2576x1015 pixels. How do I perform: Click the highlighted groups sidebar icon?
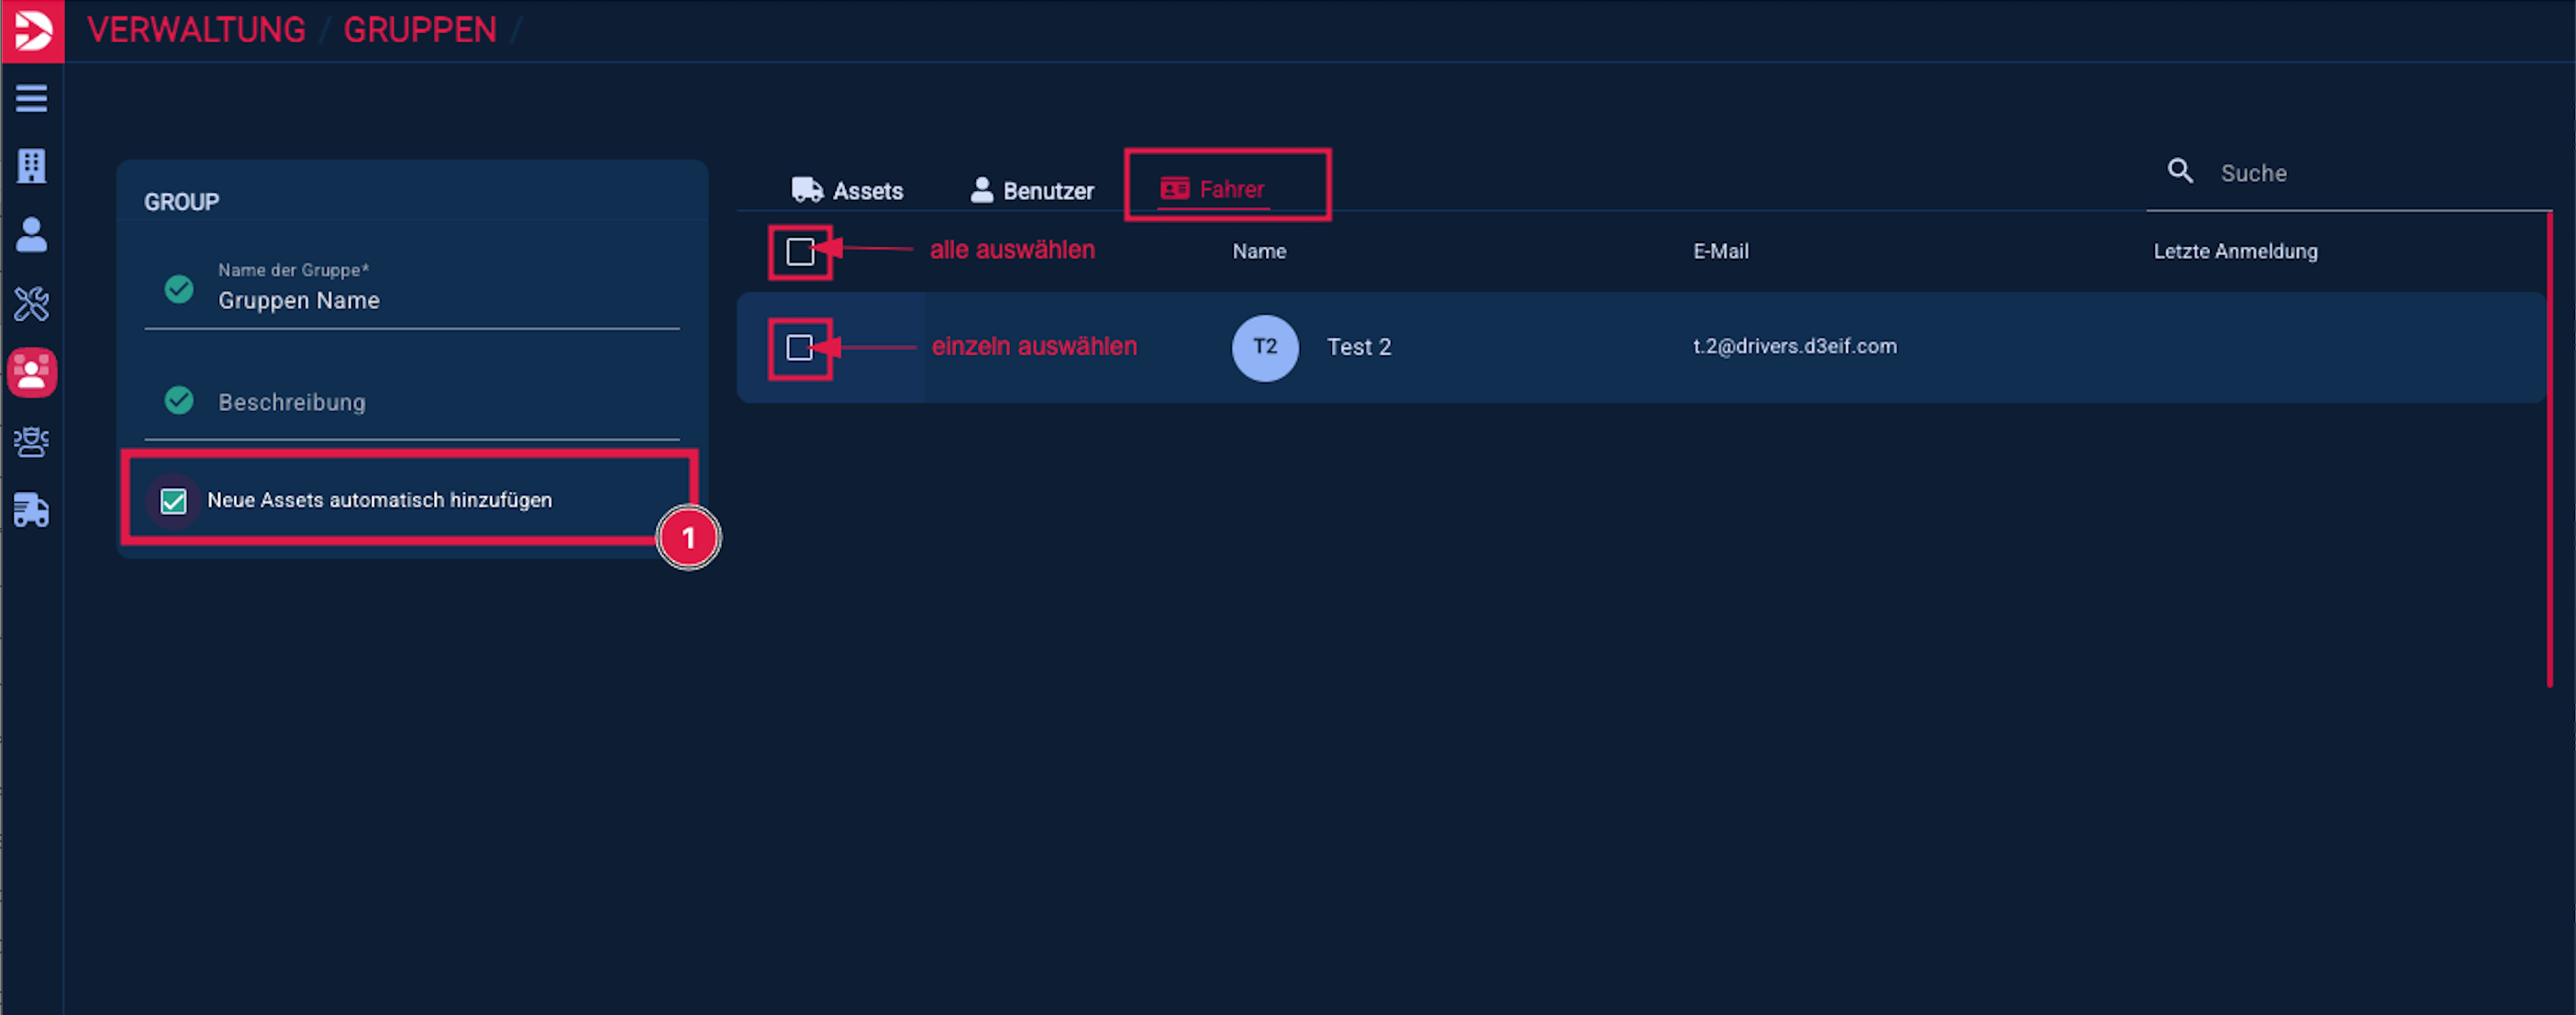(31, 373)
